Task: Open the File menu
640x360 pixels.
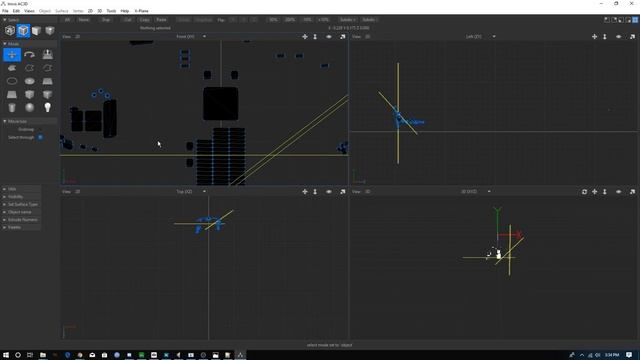Action: coord(5,11)
